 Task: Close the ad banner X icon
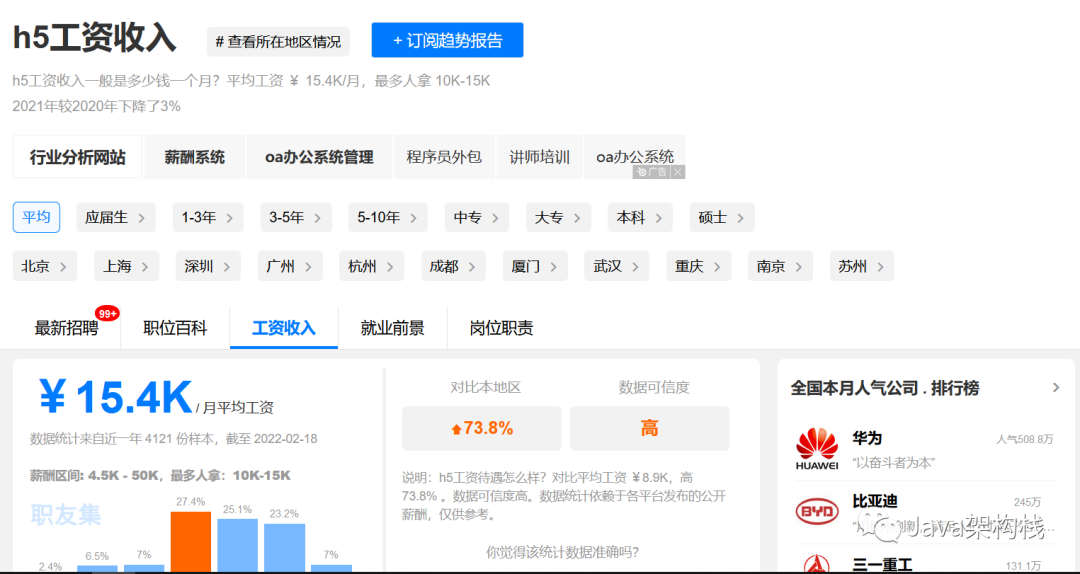pos(678,172)
